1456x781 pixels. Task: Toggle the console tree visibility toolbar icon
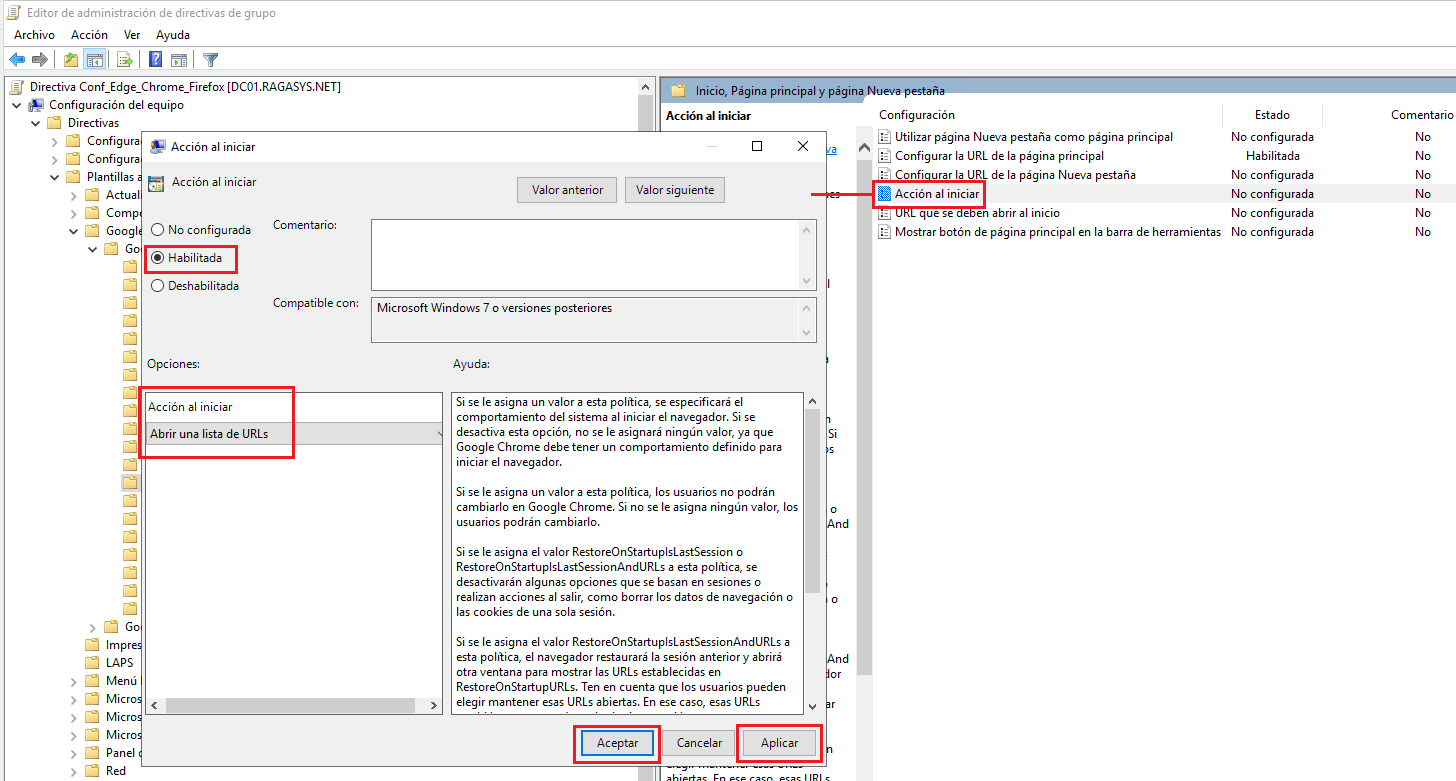[x=94, y=59]
